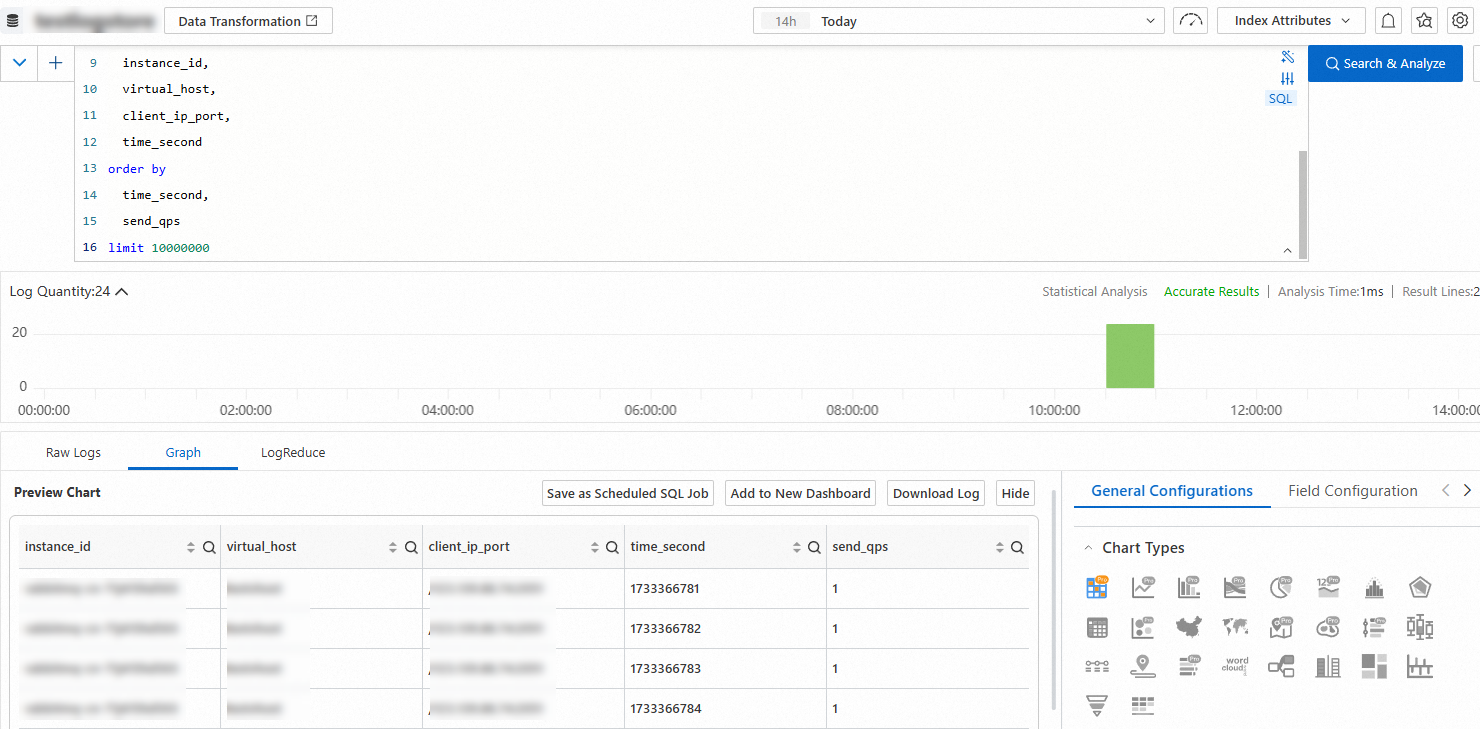Screen dimensions: 1480x729
Task: Sort the virtual_host column
Action: point(393,547)
